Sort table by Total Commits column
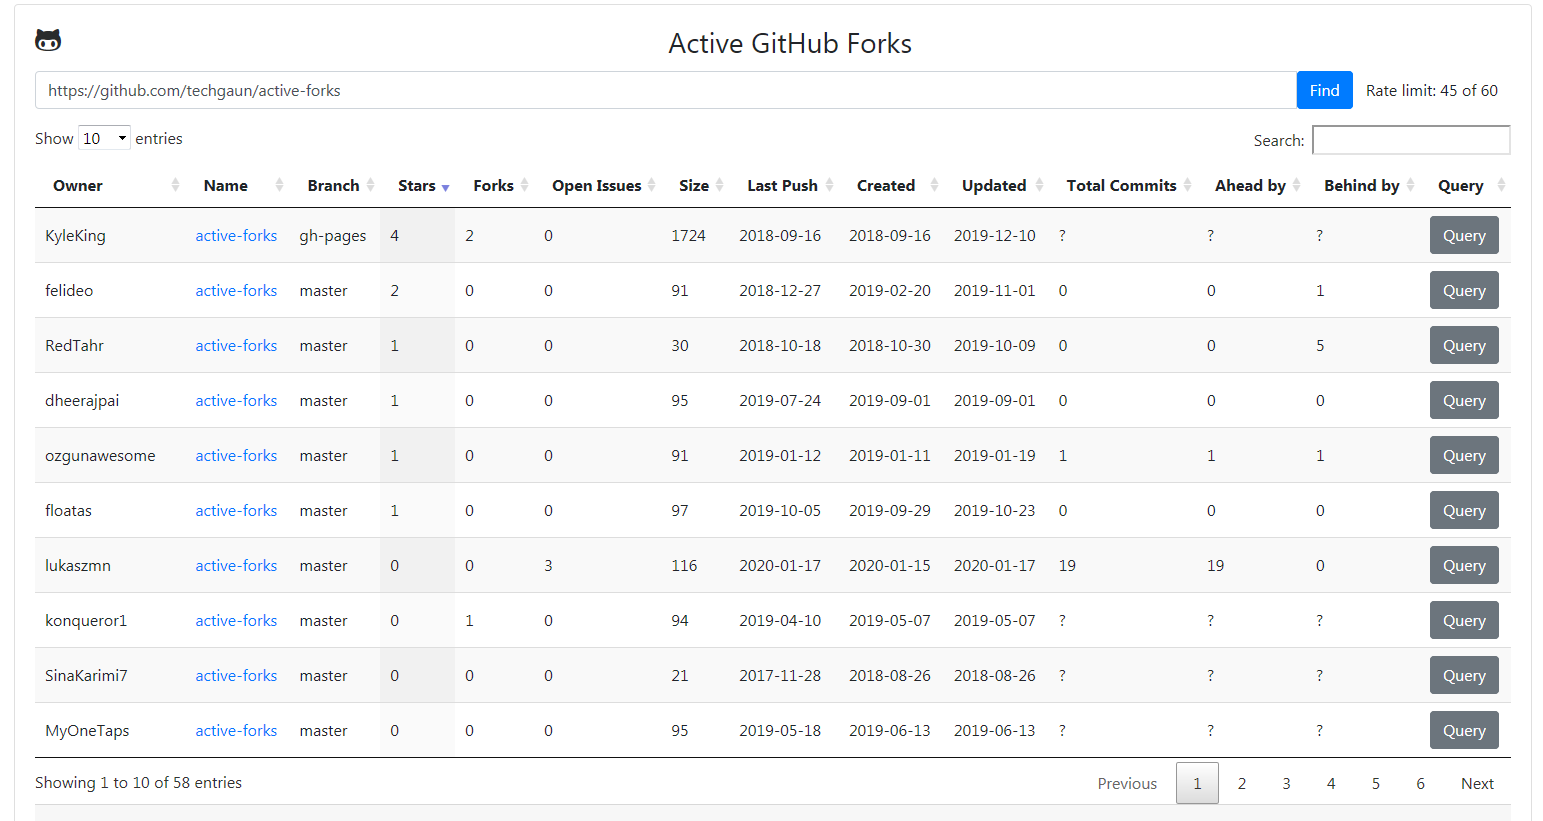Viewport: 1543px width, 821px height. point(1123,185)
